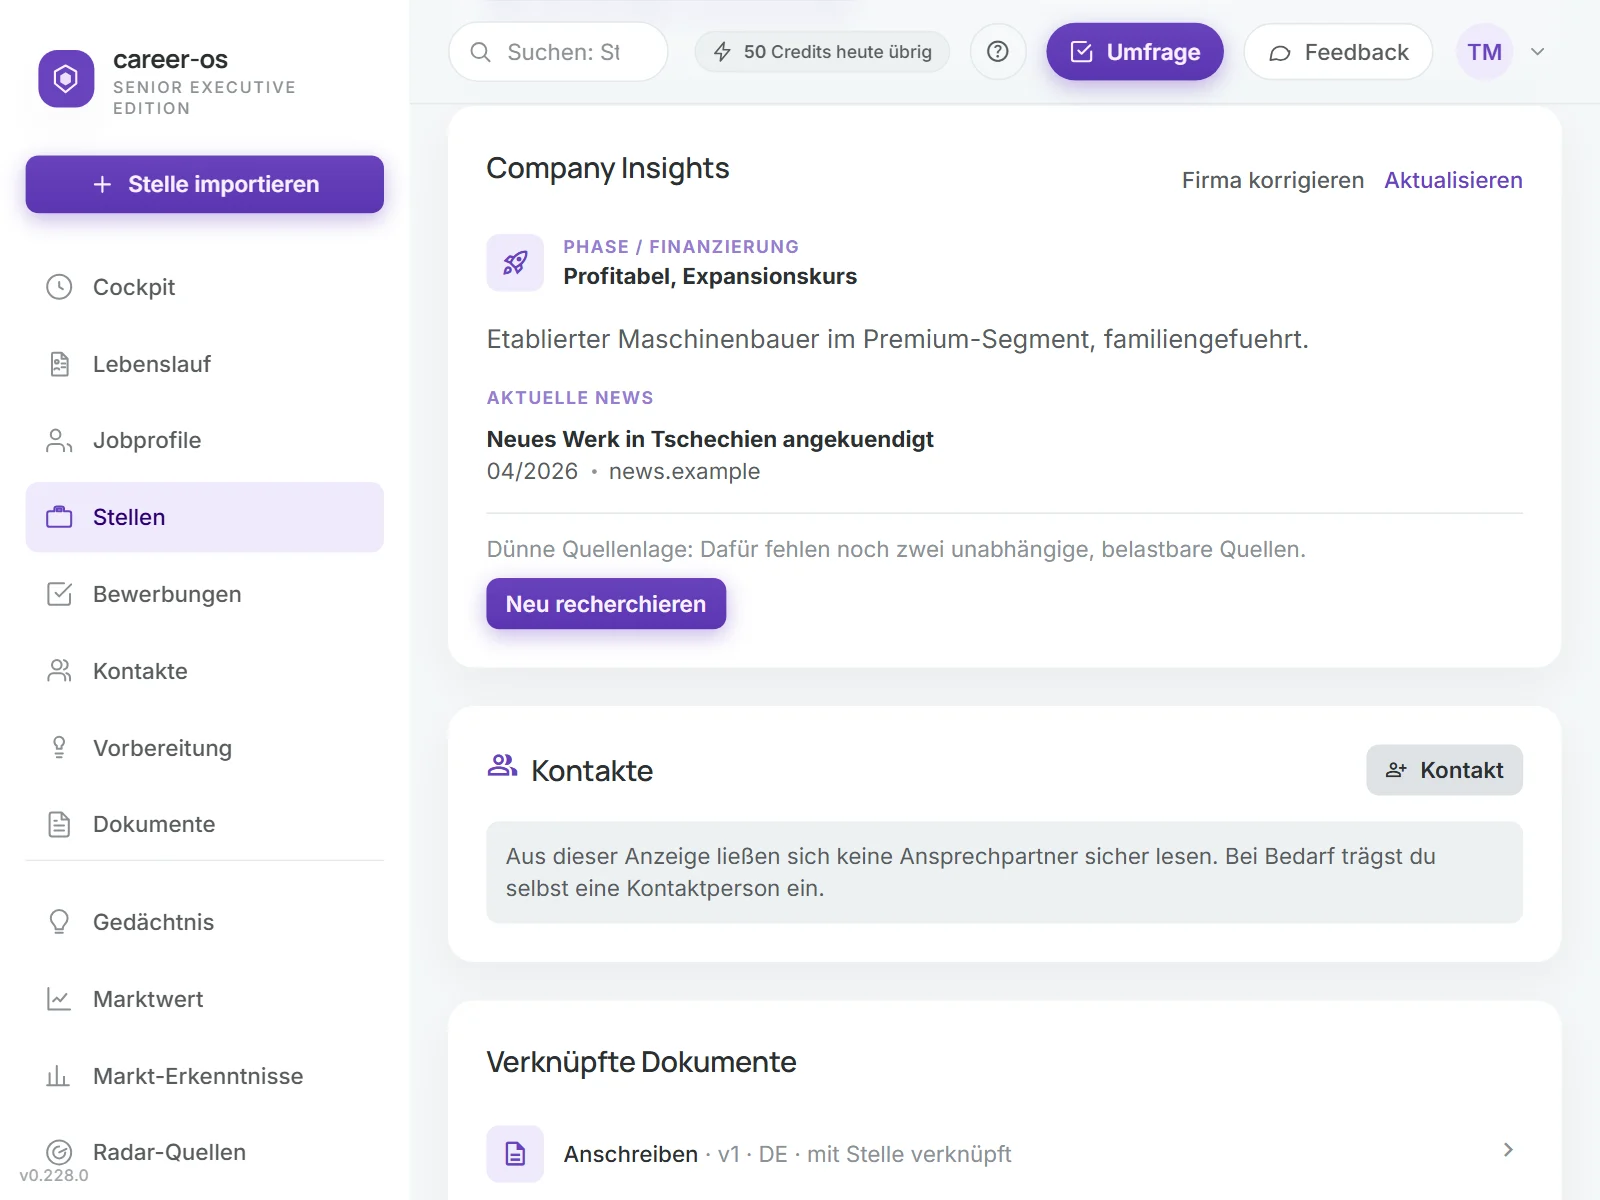
Task: Expand the user account dropdown chevron
Action: point(1538,52)
